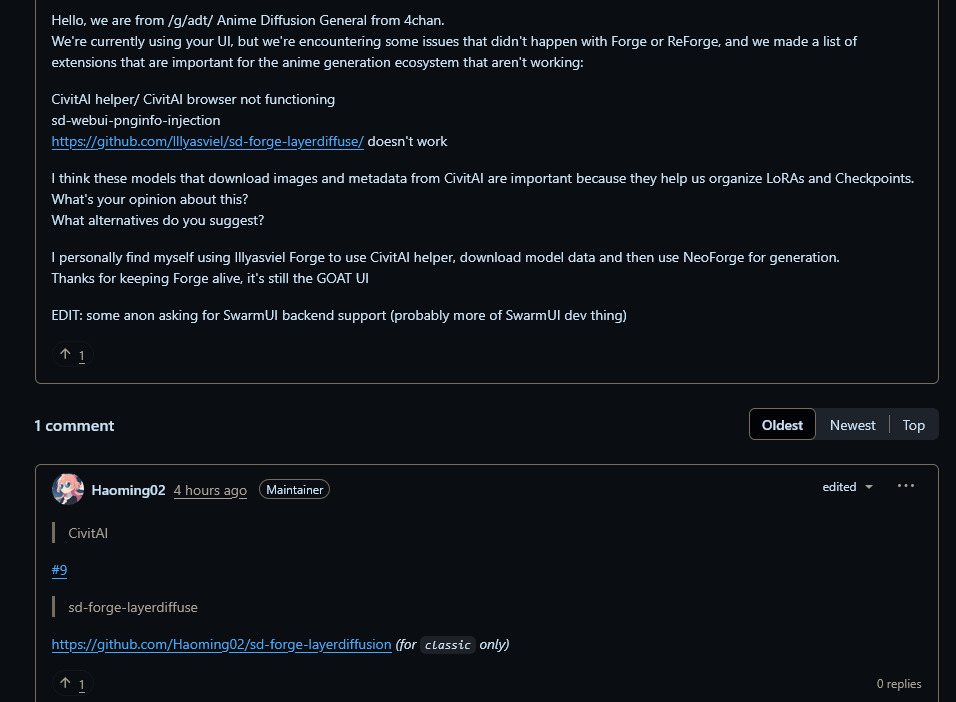956x702 pixels.
Task: Click the Haoming02 username
Action: pyautogui.click(x=128, y=490)
